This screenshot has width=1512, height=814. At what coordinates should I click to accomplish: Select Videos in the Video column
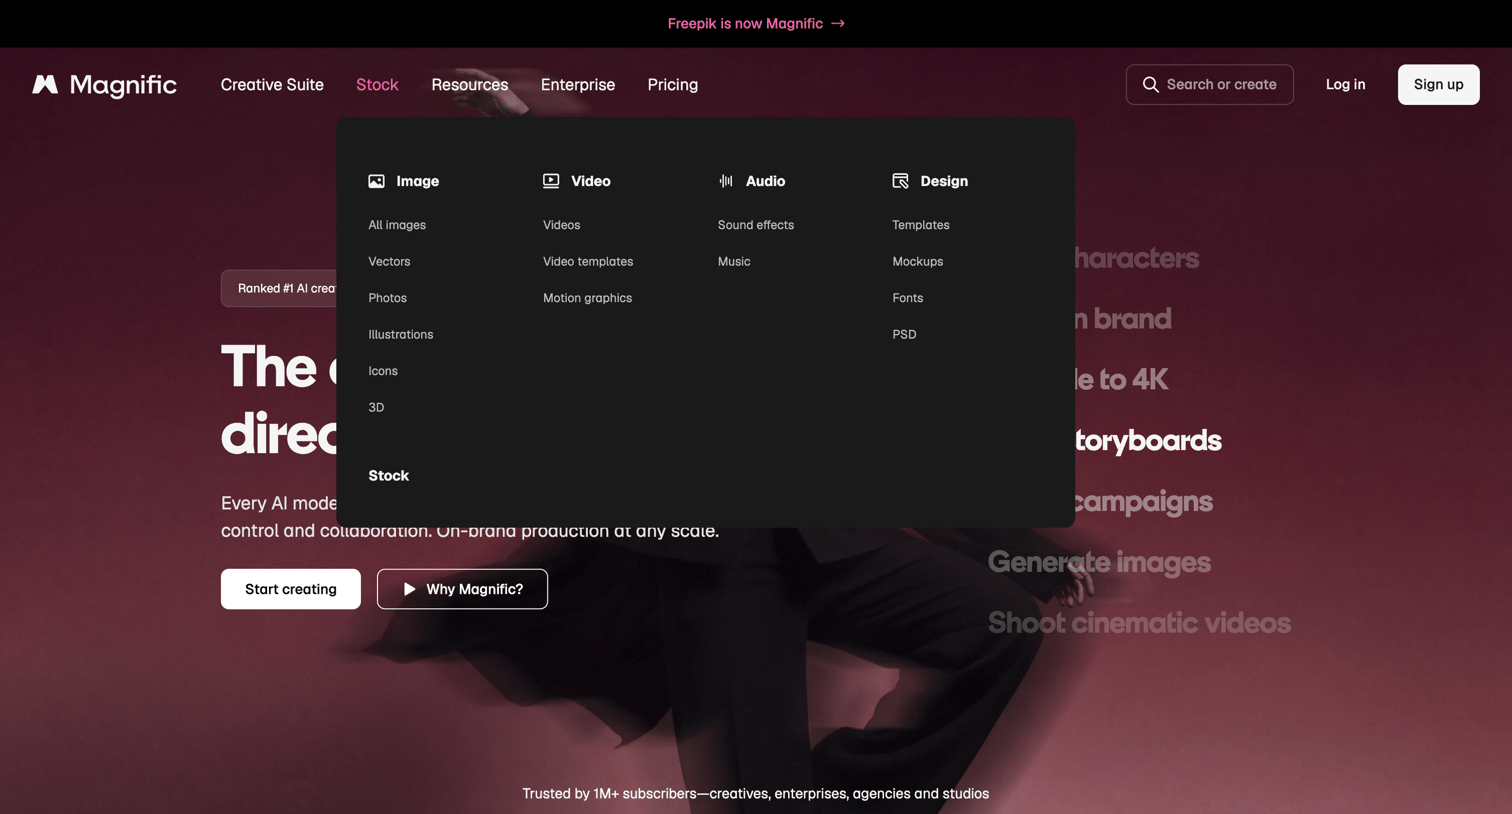tap(561, 225)
